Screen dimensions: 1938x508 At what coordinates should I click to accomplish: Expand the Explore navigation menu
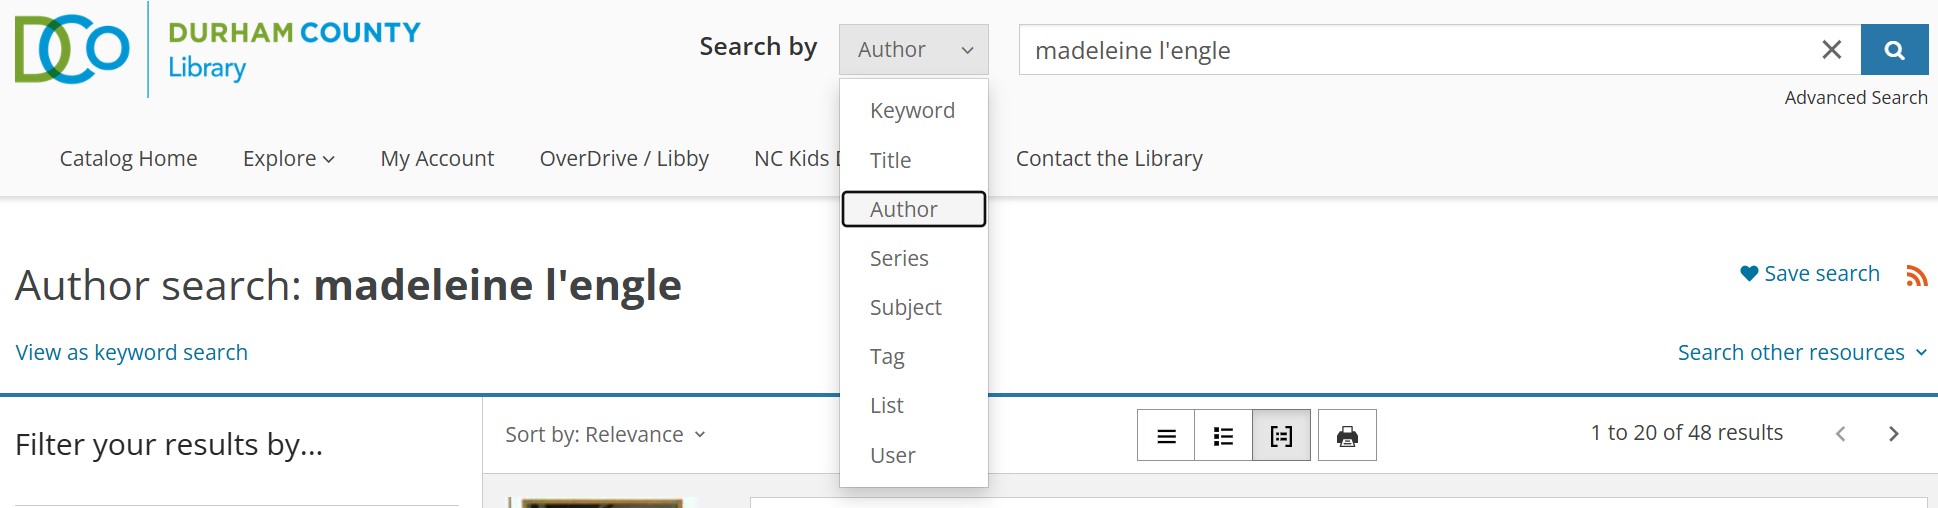coord(288,159)
